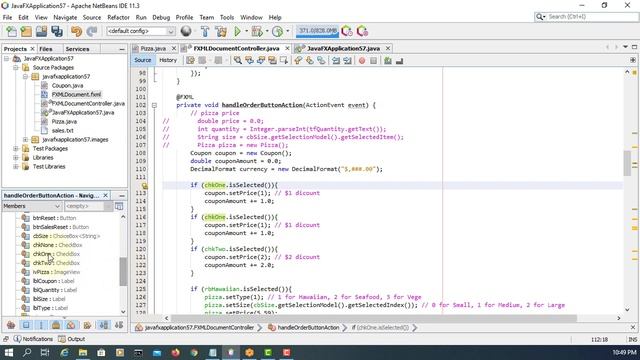Click the Save All toolbar icon
The width and height of the screenshot is (640, 360).
[57, 31]
